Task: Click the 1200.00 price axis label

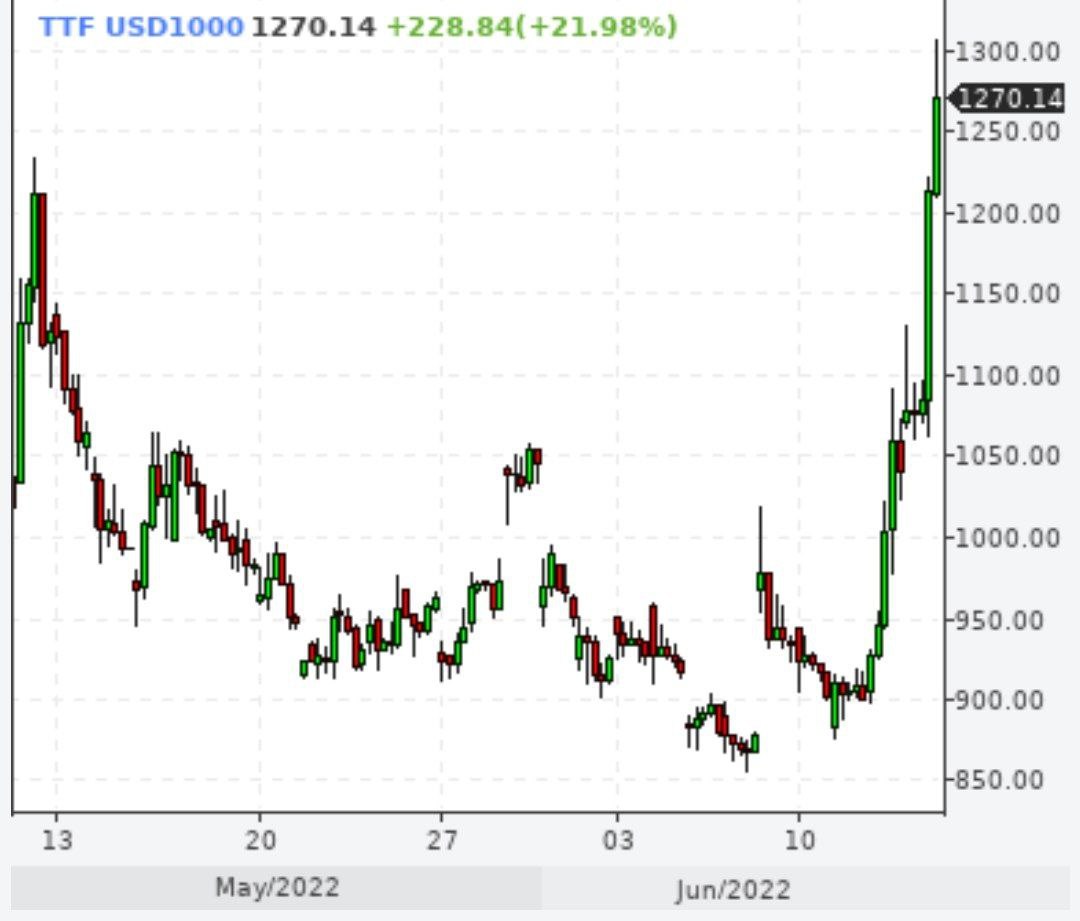Action: click(x=1006, y=213)
